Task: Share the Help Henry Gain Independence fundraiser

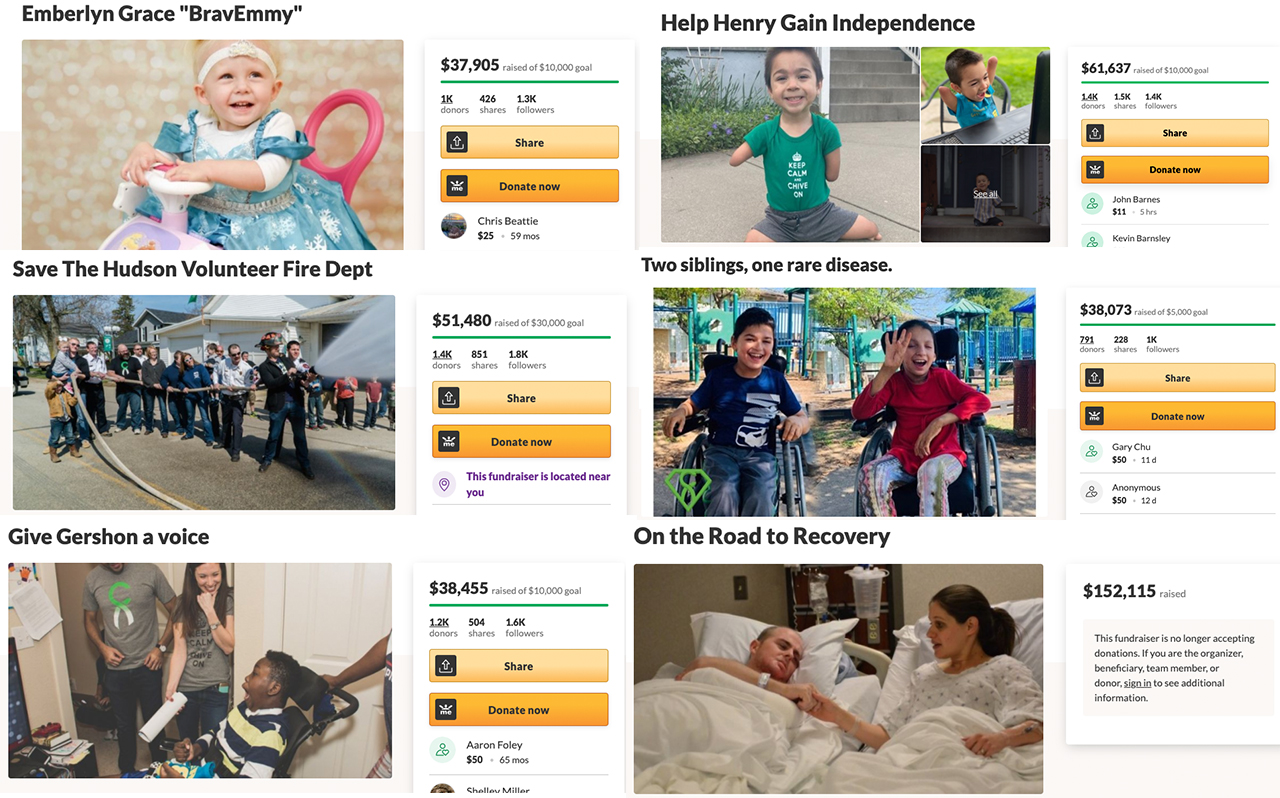Action: pyautogui.click(x=1174, y=133)
